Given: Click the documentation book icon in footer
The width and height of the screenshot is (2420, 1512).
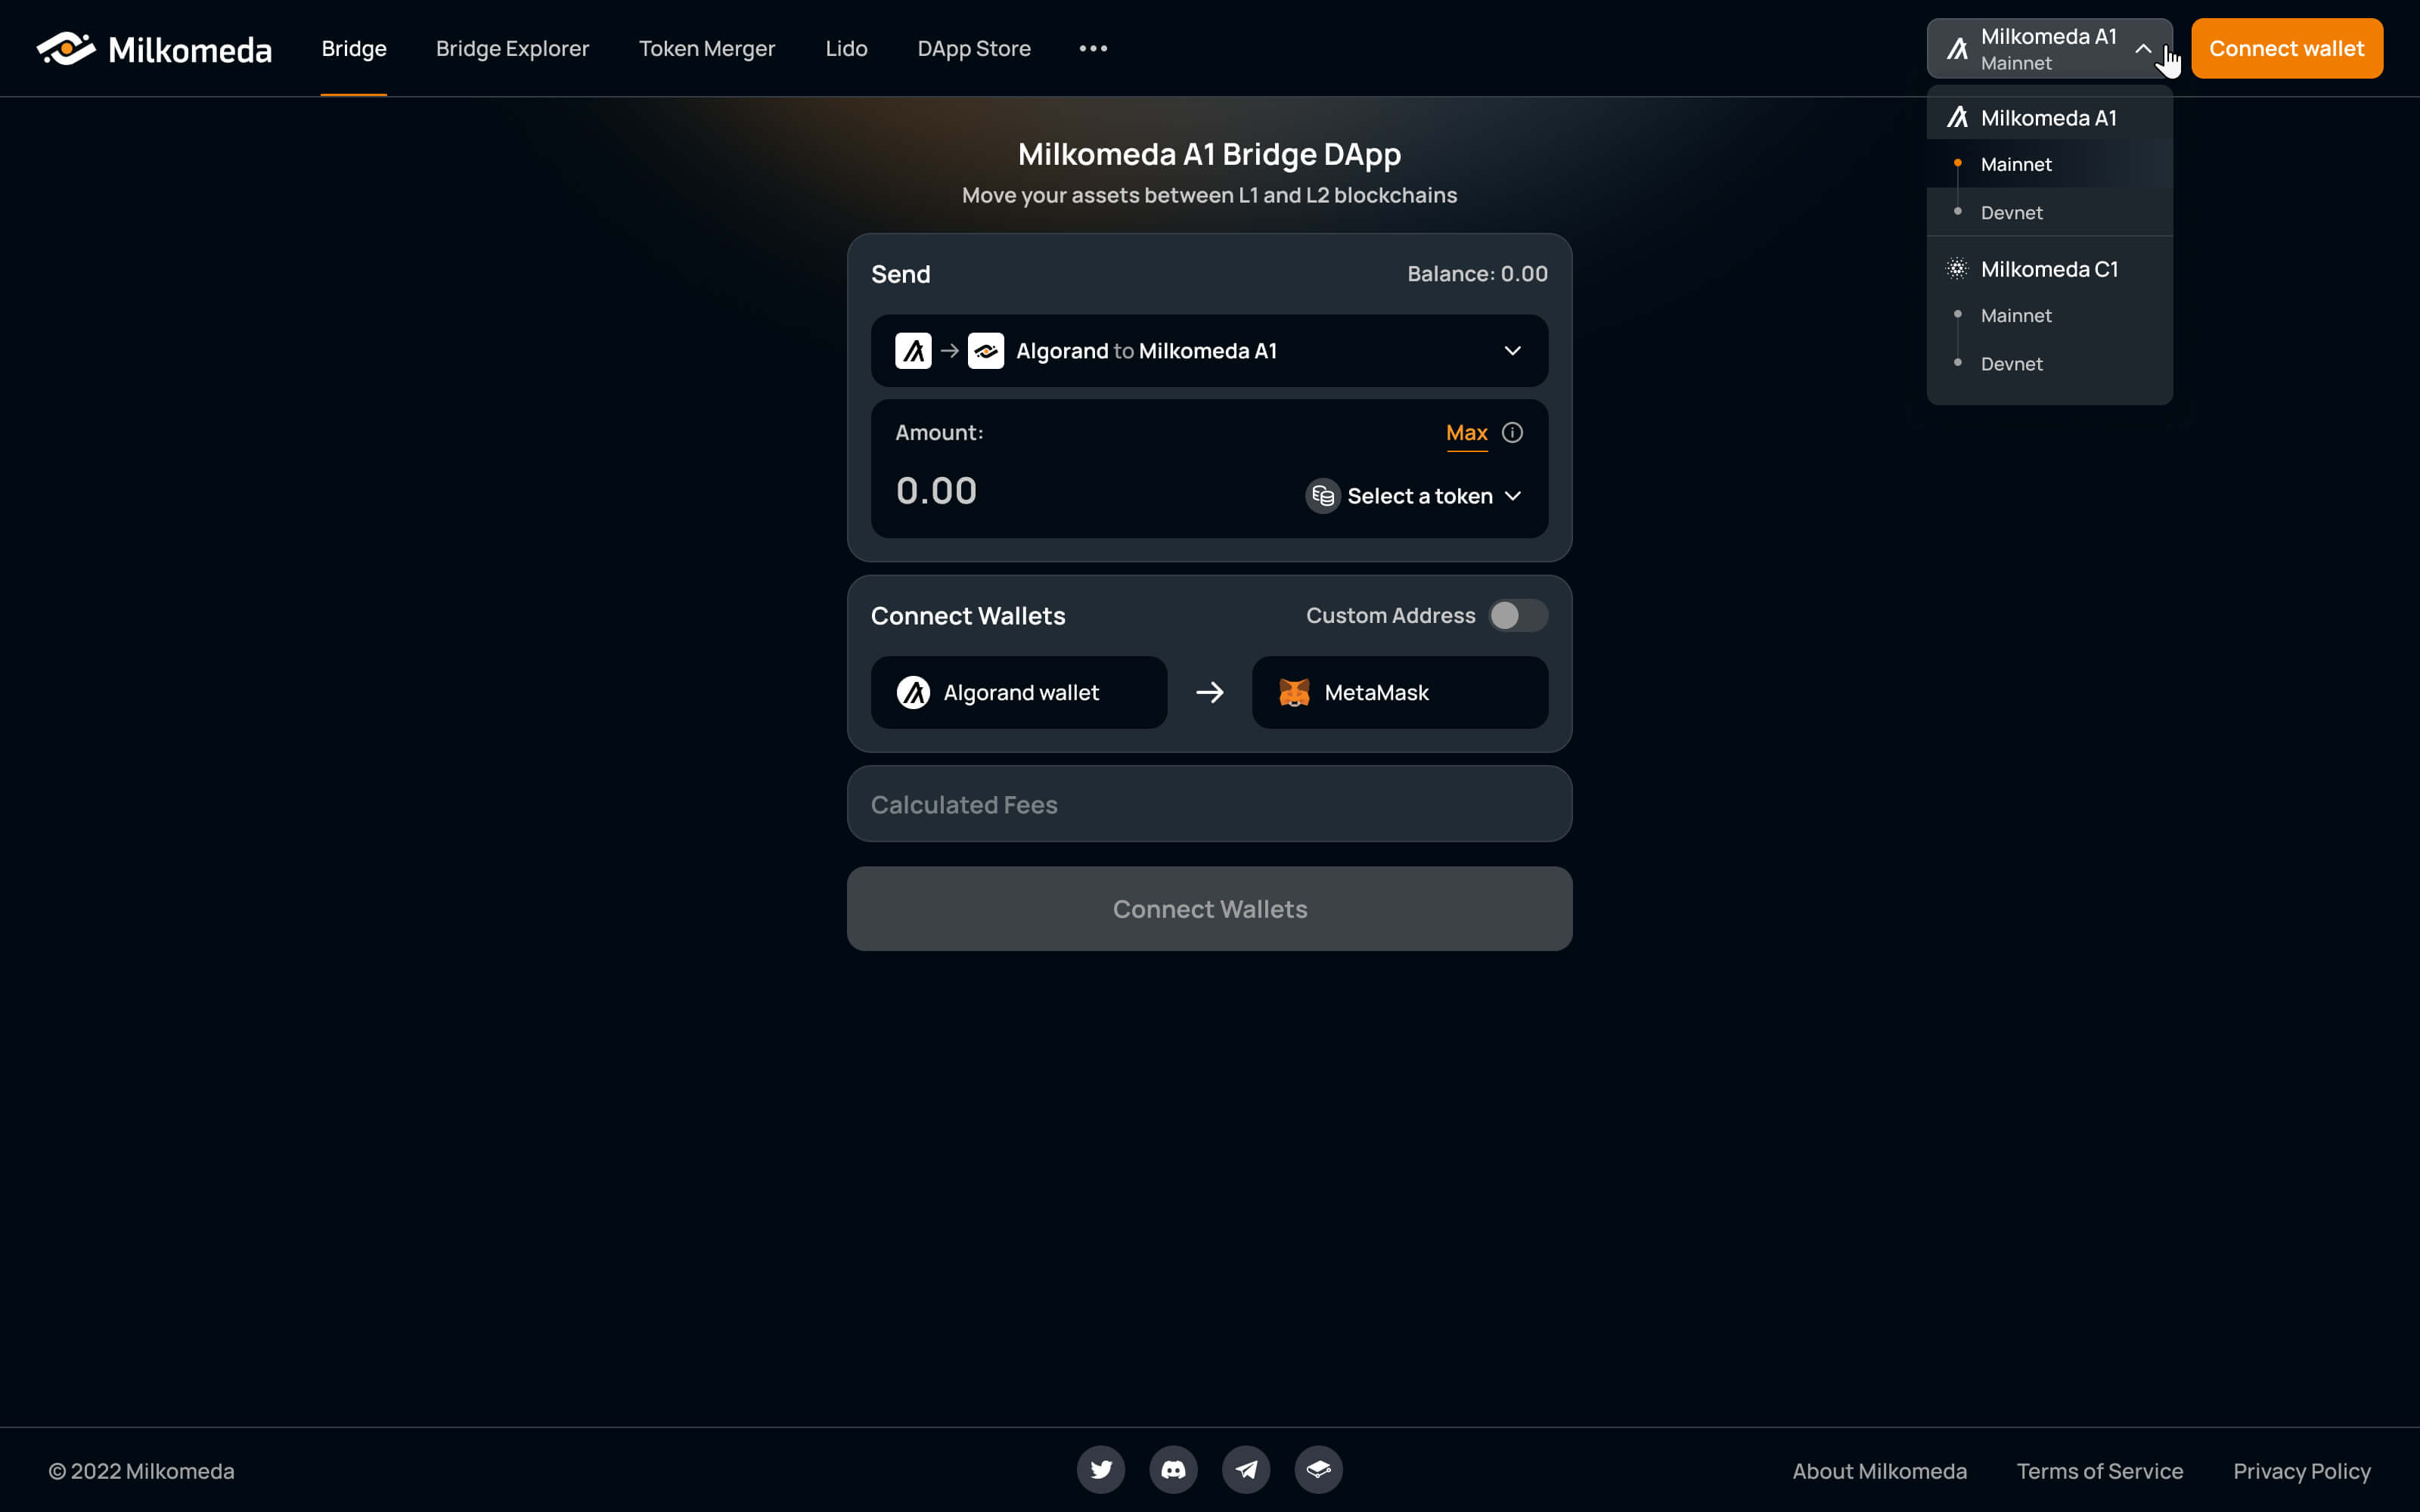Looking at the screenshot, I should coord(1318,1469).
